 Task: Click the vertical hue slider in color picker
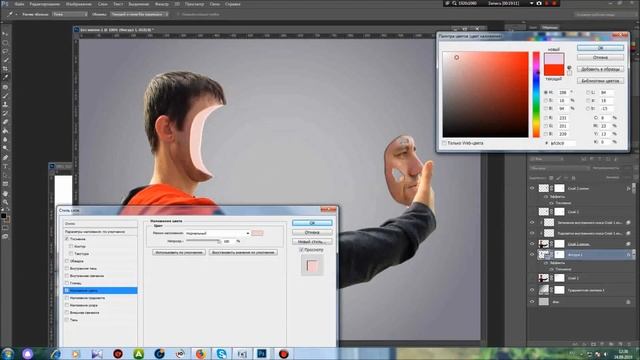(536, 94)
